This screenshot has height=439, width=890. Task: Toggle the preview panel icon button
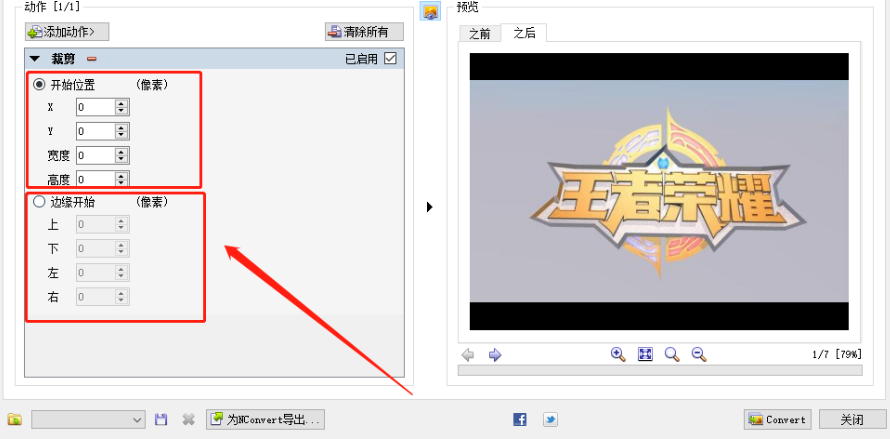pyautogui.click(x=430, y=11)
